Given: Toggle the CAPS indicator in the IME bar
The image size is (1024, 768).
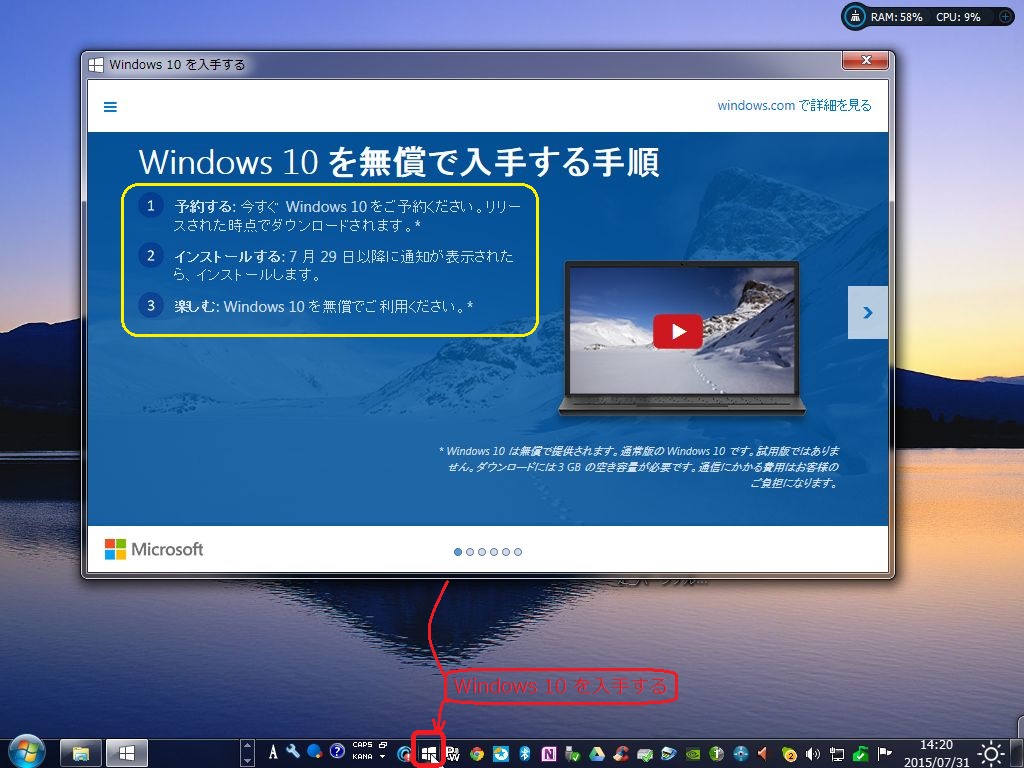Looking at the screenshot, I should pos(362,744).
